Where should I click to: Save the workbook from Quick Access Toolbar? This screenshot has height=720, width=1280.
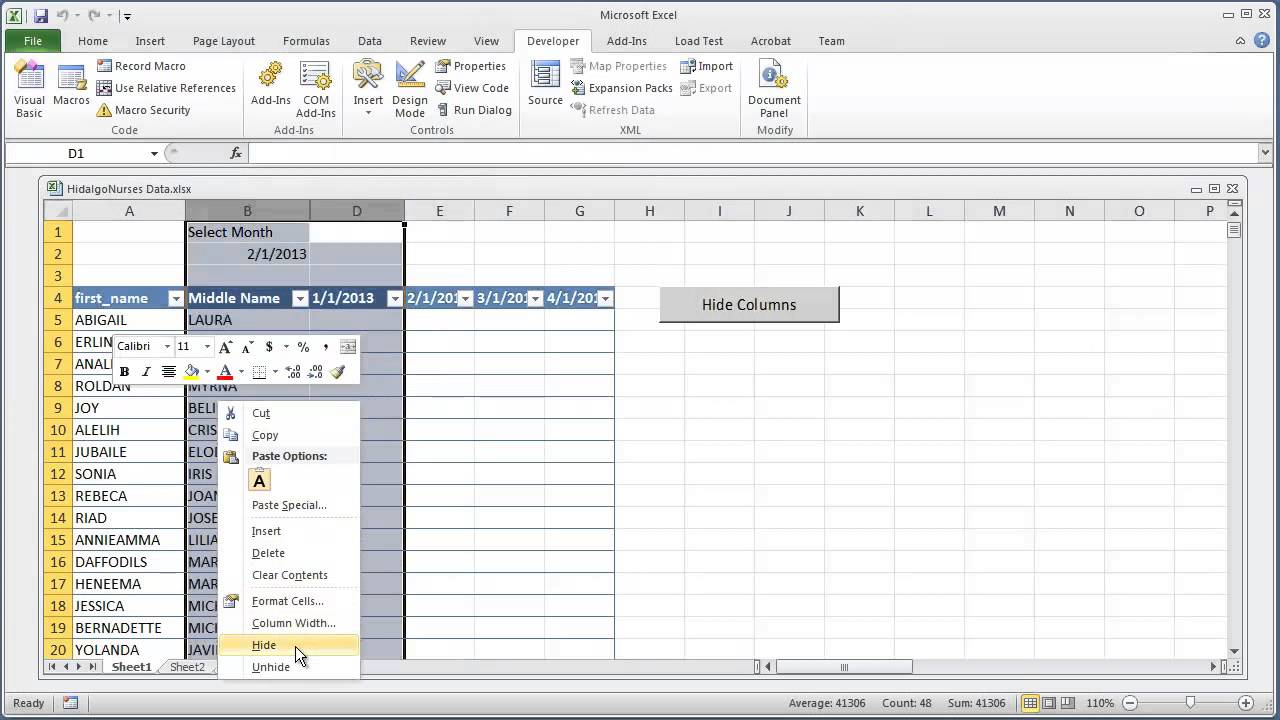[x=41, y=16]
